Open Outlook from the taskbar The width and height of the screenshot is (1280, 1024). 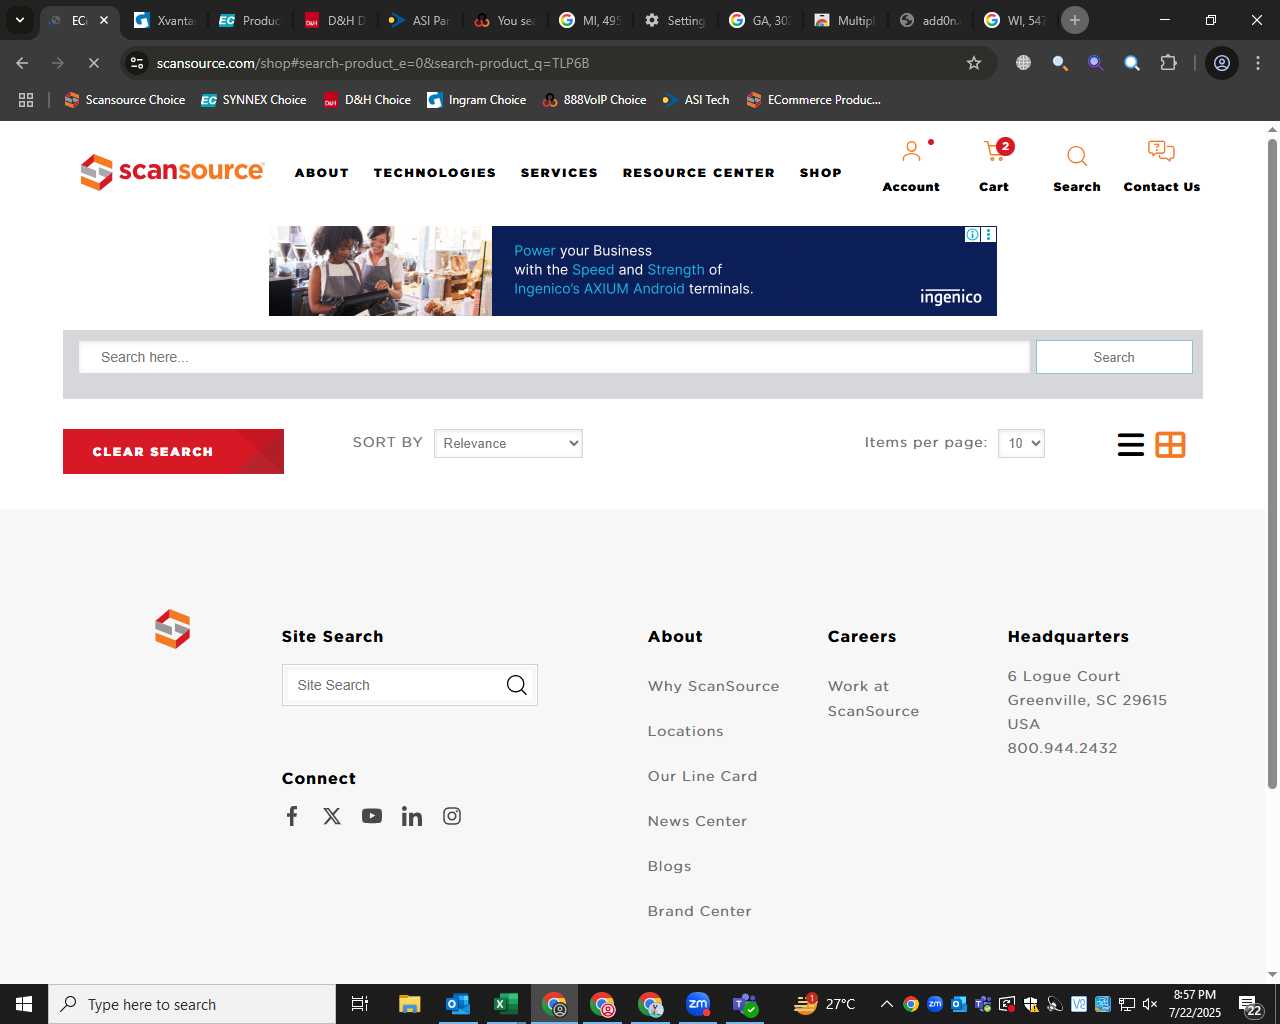(458, 1004)
